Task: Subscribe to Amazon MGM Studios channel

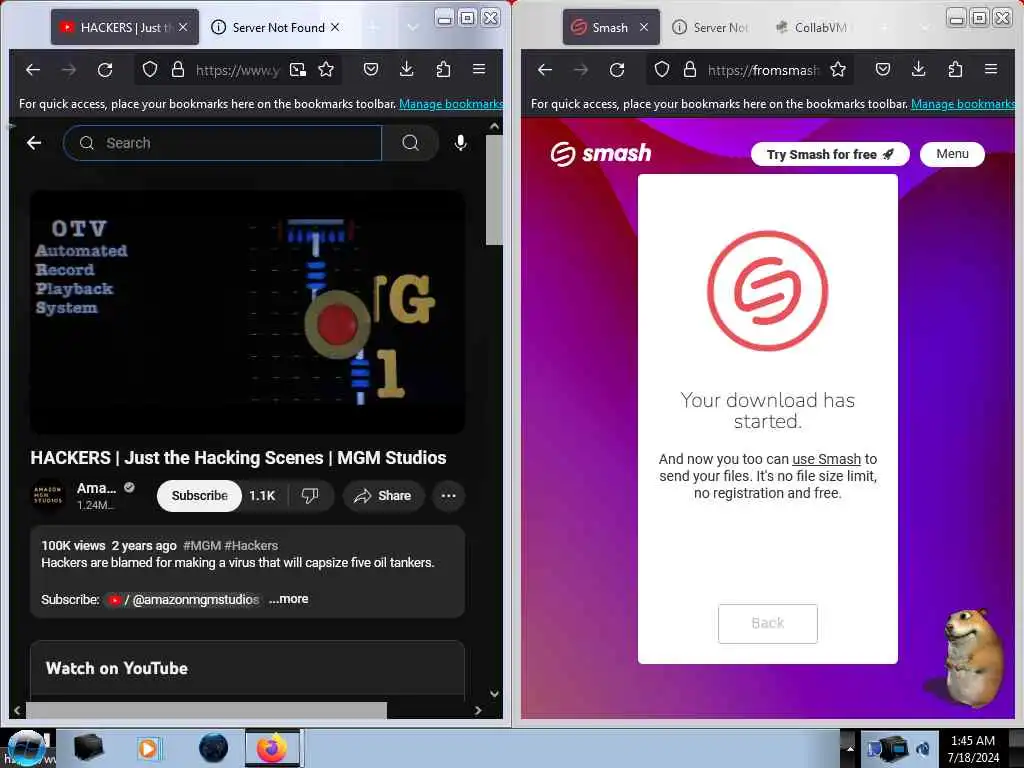Action: pos(199,496)
